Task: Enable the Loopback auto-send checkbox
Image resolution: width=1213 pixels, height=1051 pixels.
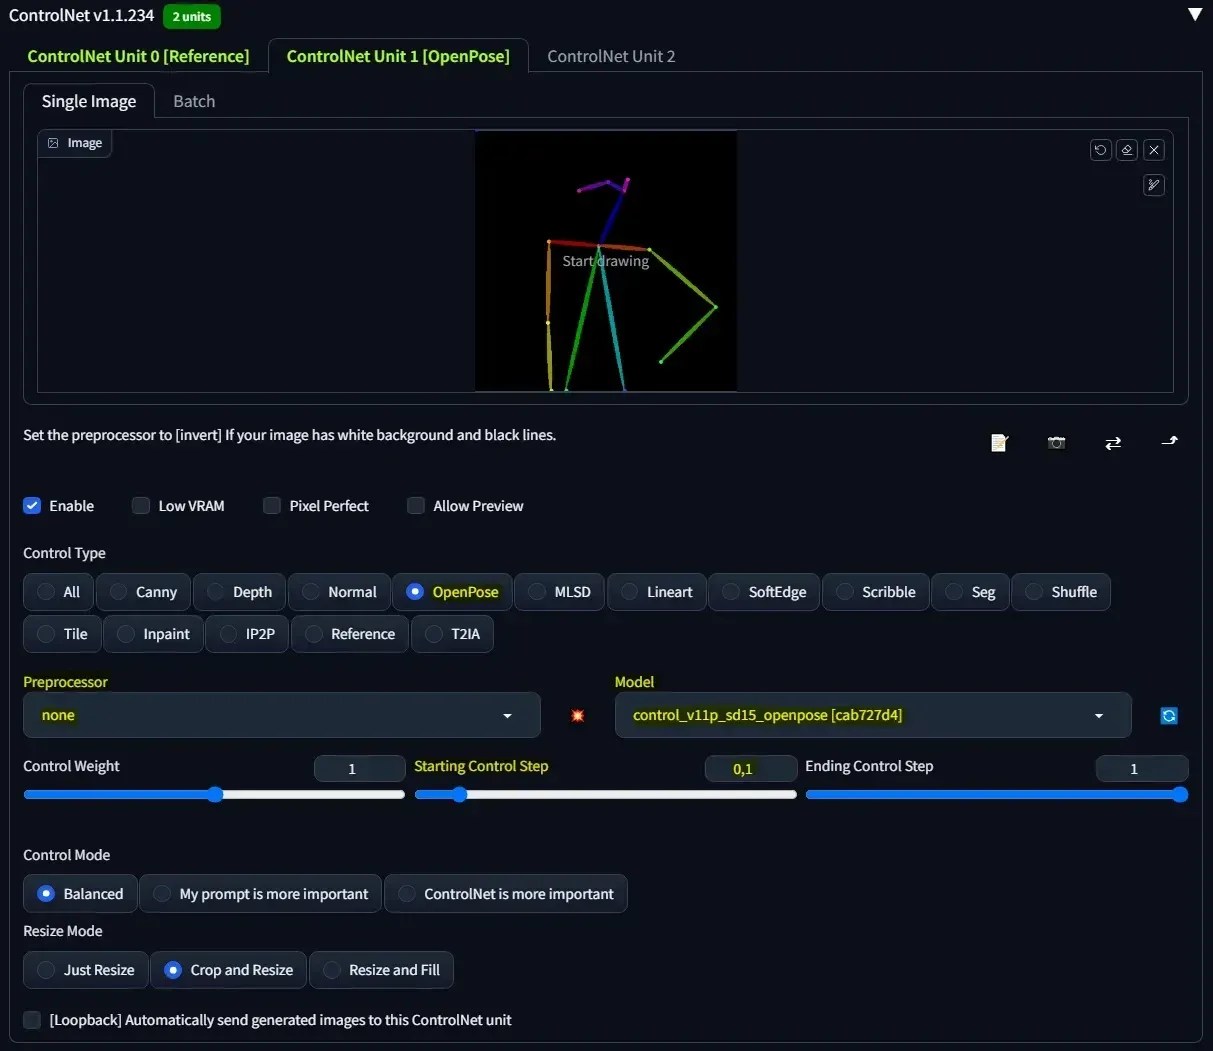Action: (32, 1020)
